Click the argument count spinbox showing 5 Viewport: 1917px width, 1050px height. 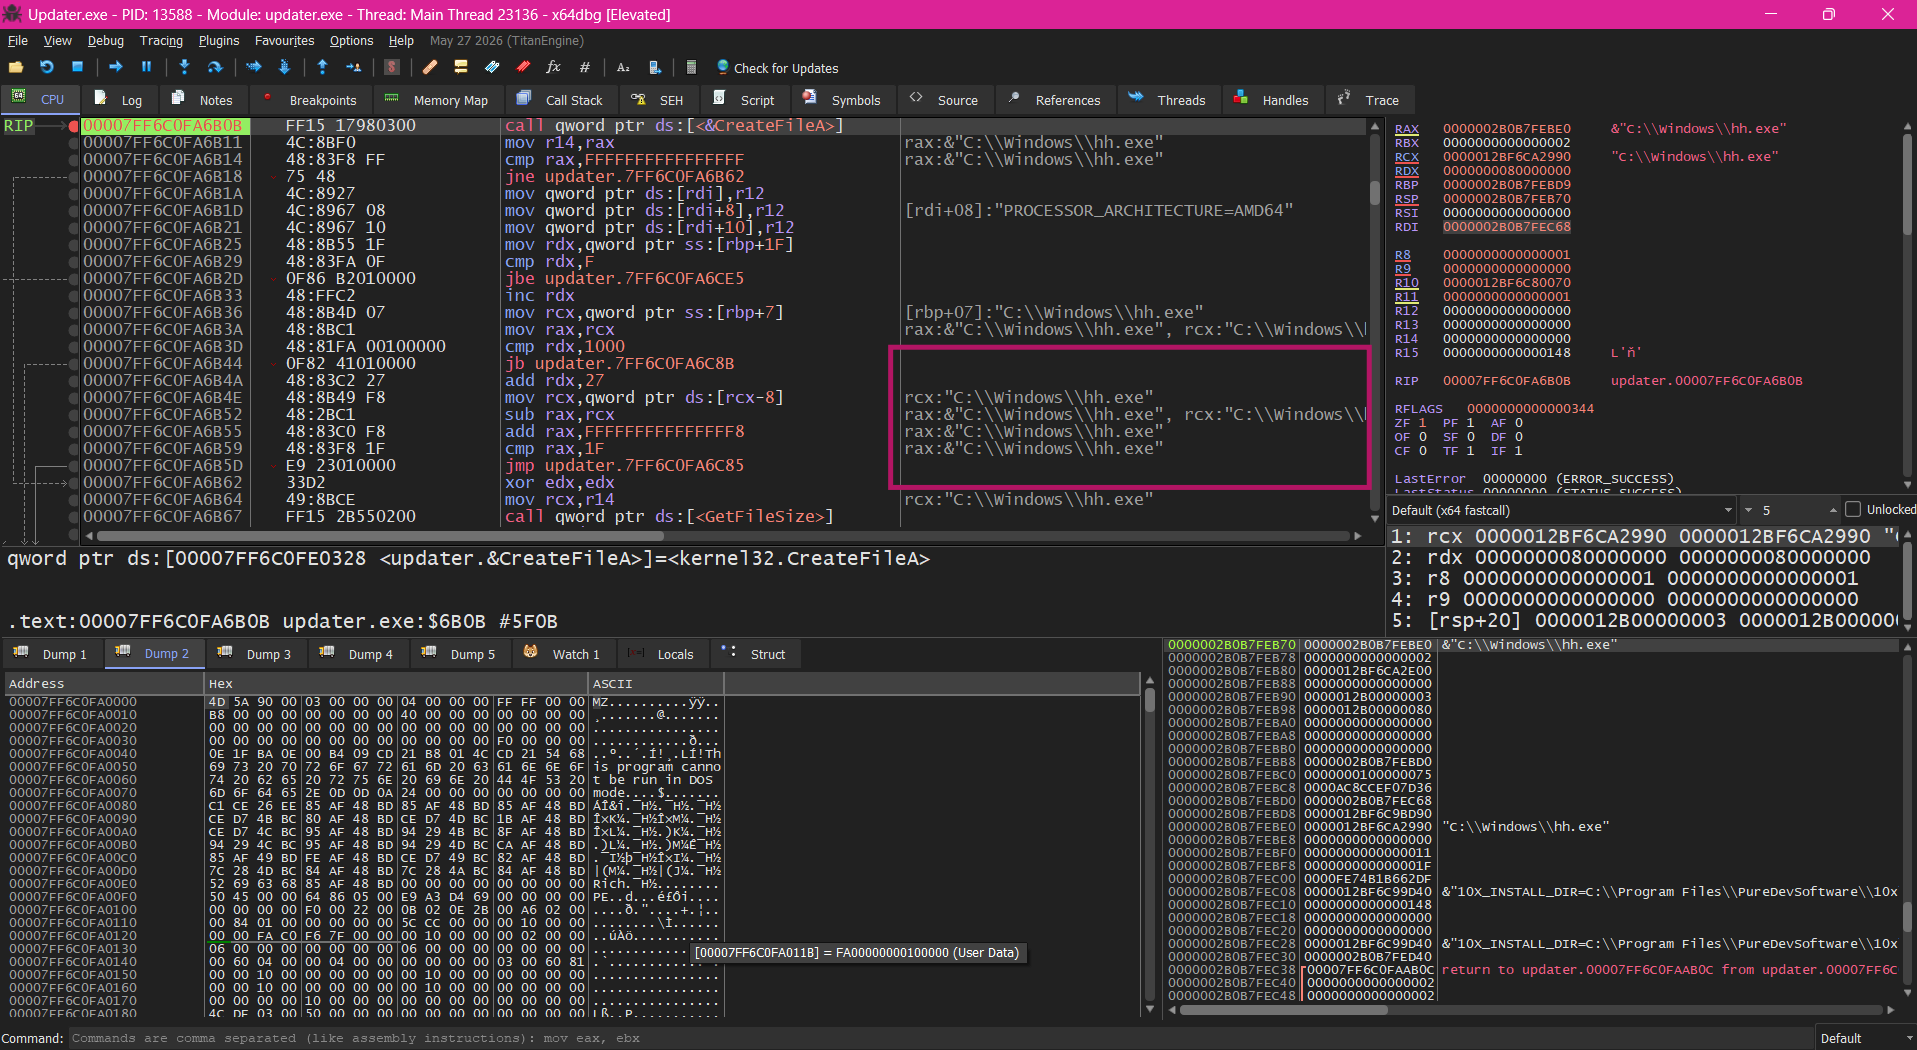point(1791,510)
